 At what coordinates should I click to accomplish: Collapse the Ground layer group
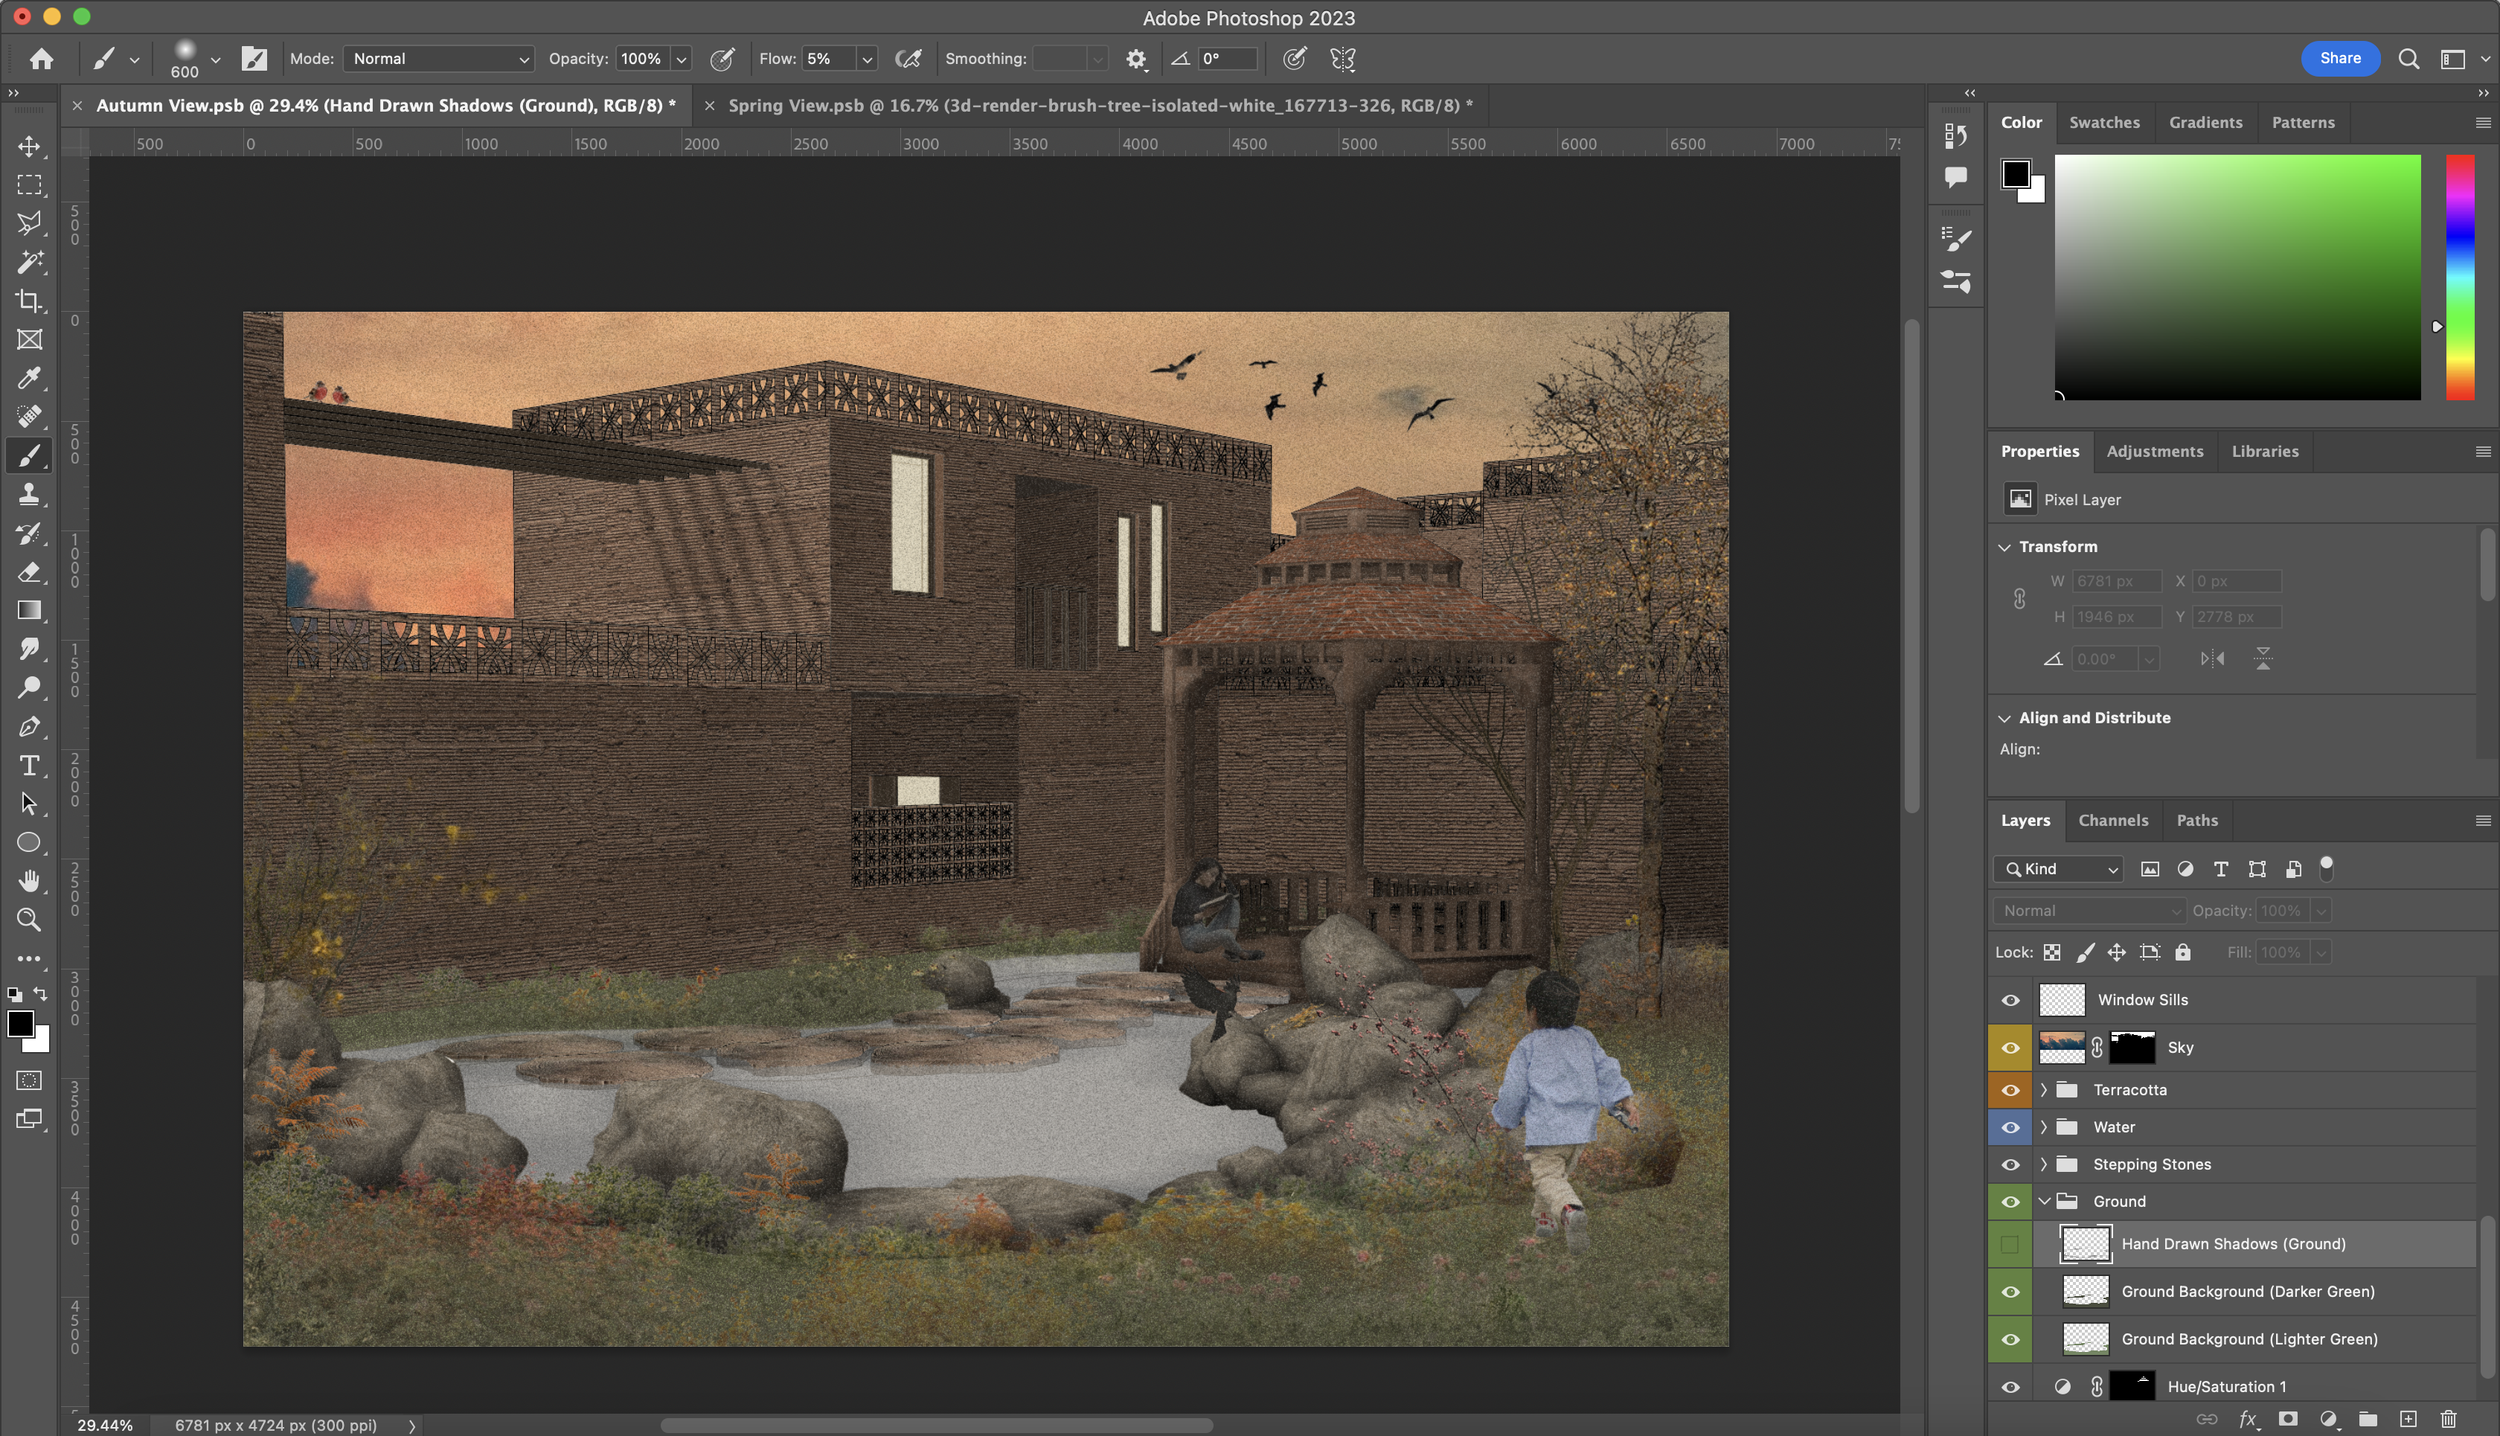click(x=2044, y=1202)
